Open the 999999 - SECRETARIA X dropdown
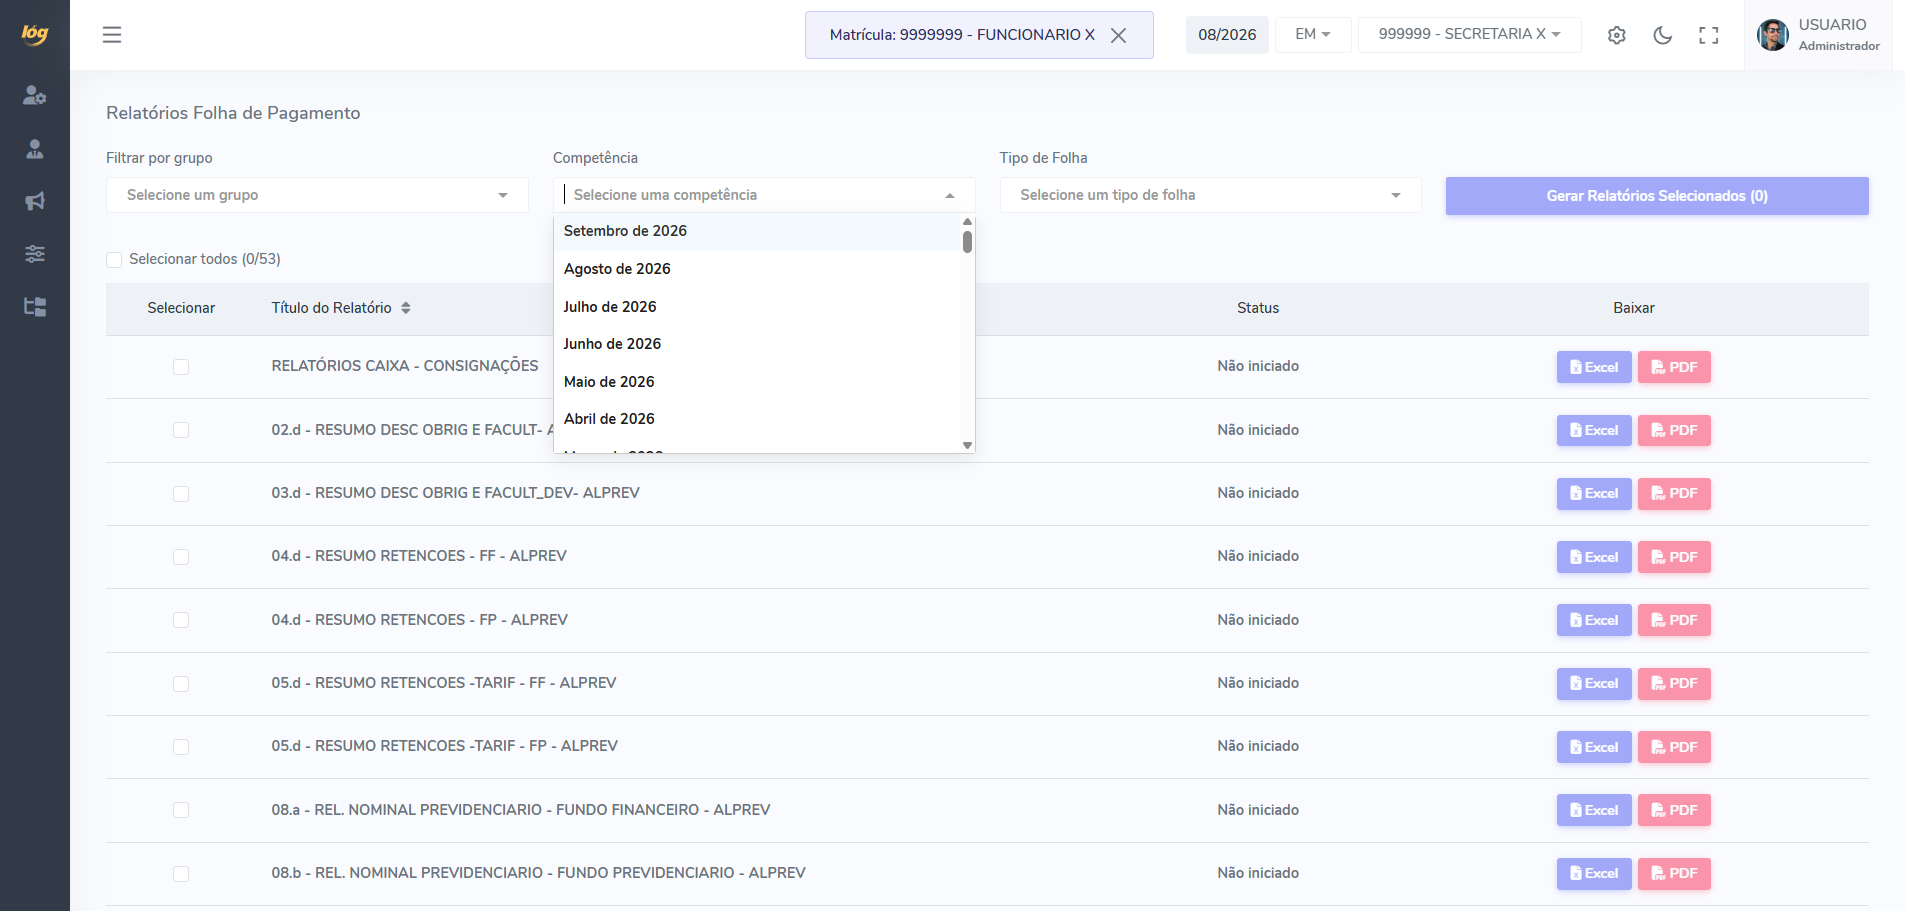This screenshot has height=911, width=1905. [x=1469, y=34]
